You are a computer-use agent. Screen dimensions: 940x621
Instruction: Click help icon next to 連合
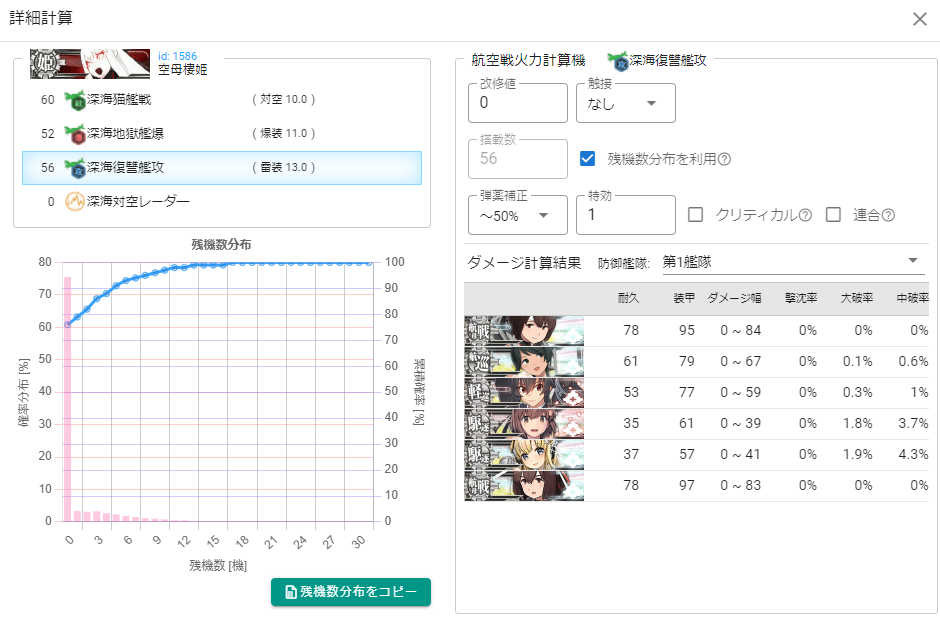point(887,215)
